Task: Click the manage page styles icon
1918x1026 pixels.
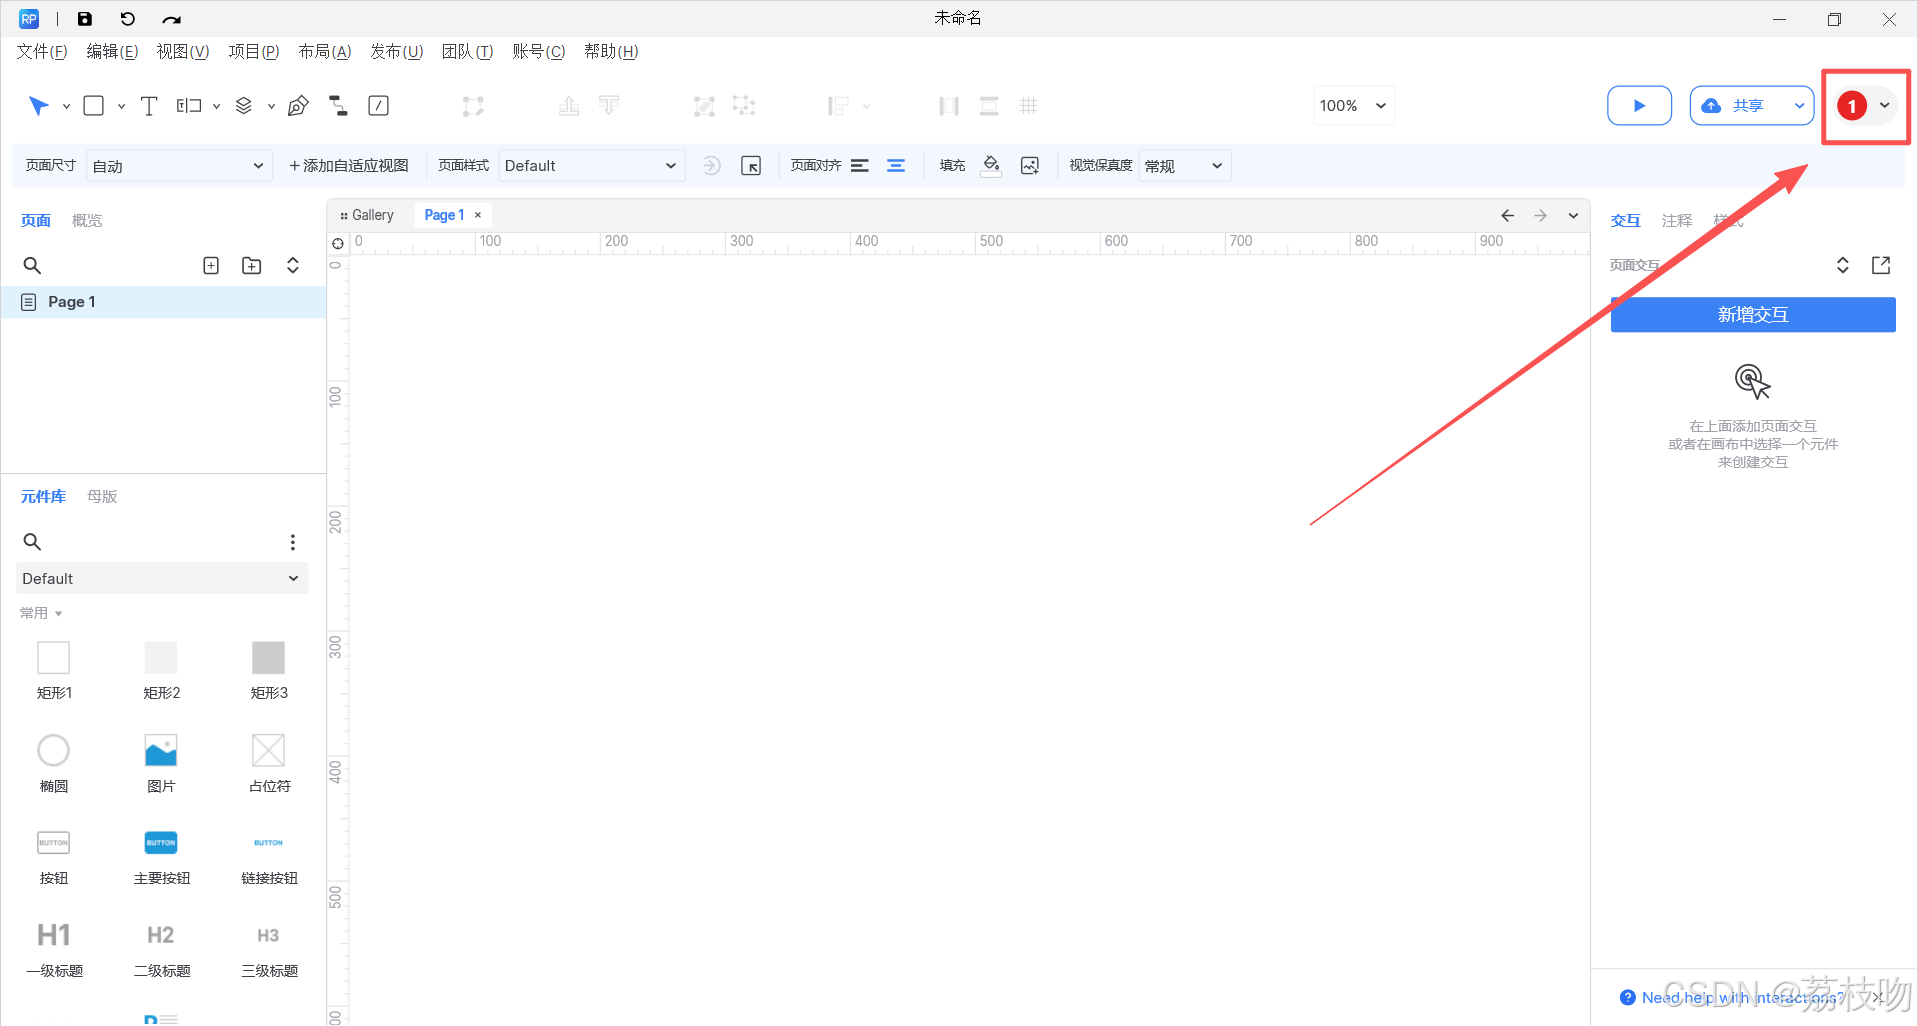Action: point(751,166)
